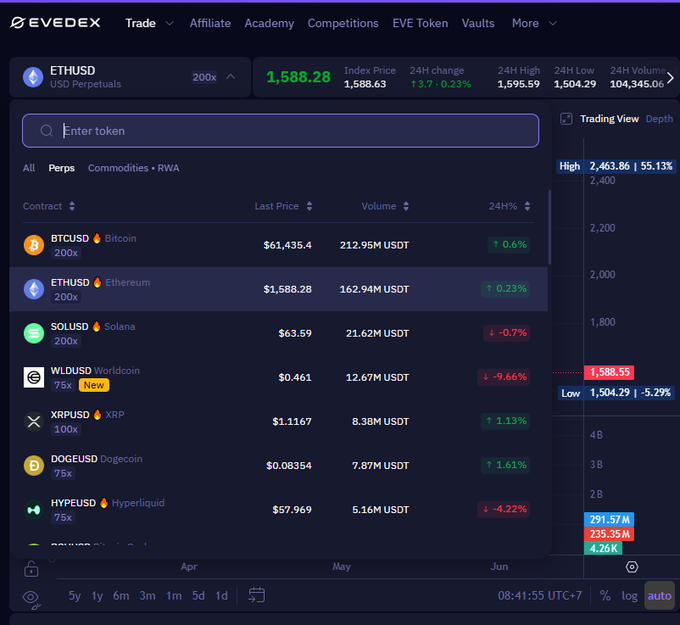Toggle log scale on chart

pyautogui.click(x=629, y=596)
